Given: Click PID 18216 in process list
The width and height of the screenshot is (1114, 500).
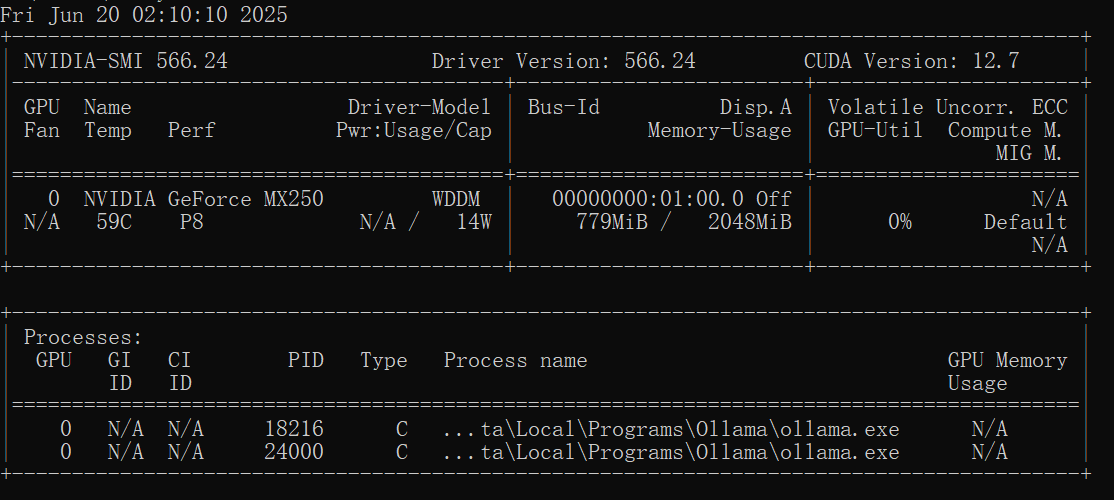Looking at the screenshot, I should coord(294,429).
